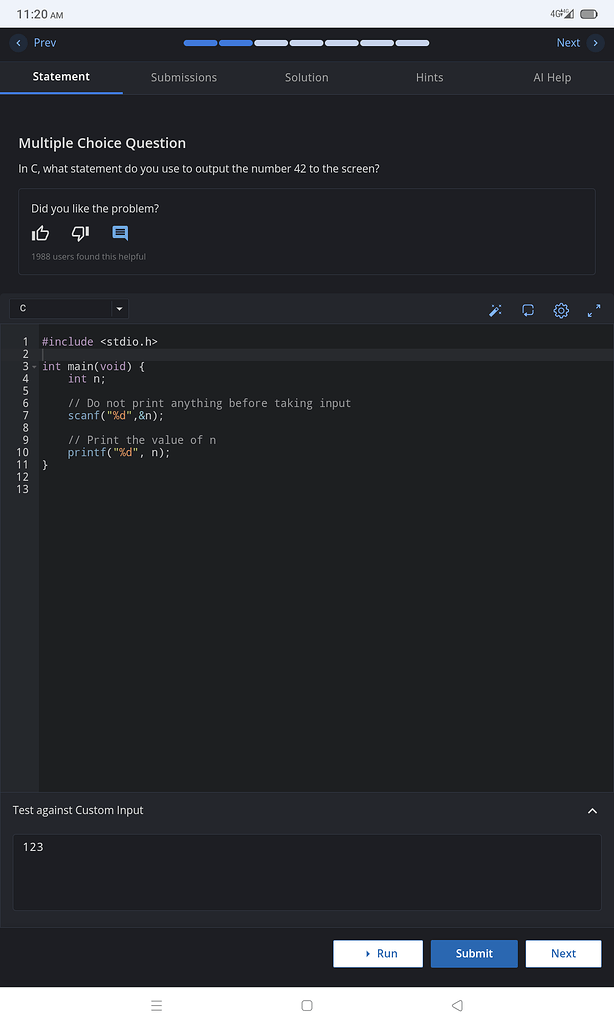The image size is (614, 1024).
Task: Open the editor settings gear
Action: coord(561,310)
